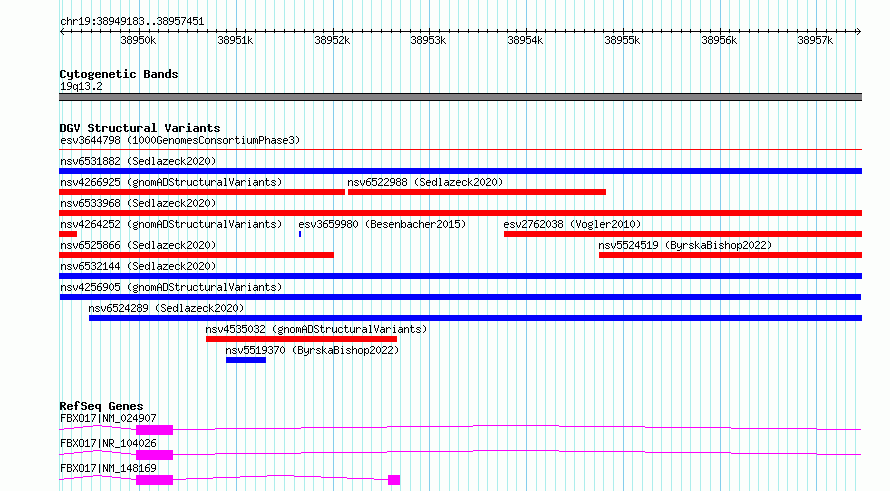Click the 38956k ruler tick label
Viewport: 890px width, 491px height.
(719, 40)
